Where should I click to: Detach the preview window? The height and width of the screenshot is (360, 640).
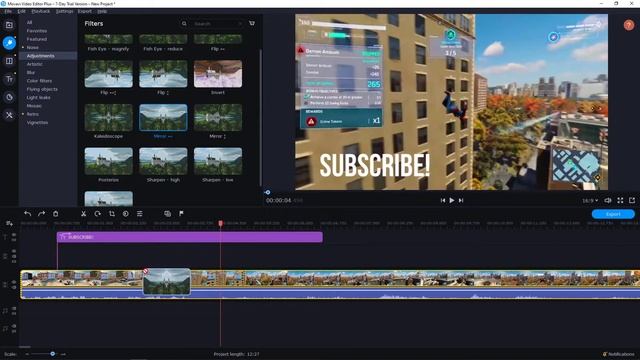click(632, 200)
